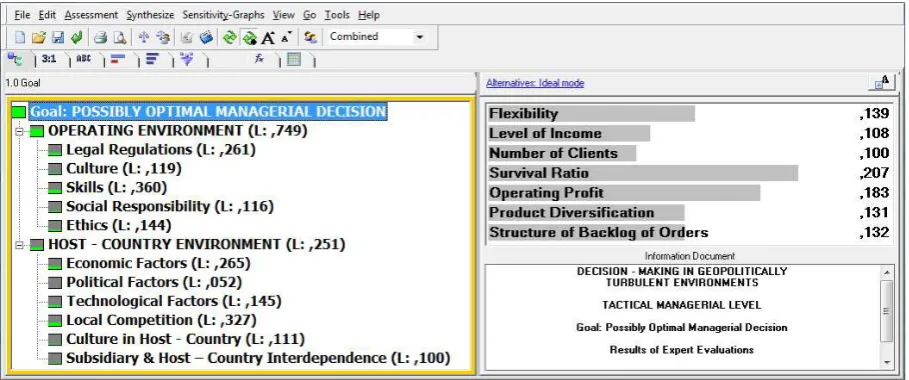Image resolution: width=909 pixels, height=380 pixels.
Task: Decrease font size with the small A icon
Action: click(x=286, y=37)
